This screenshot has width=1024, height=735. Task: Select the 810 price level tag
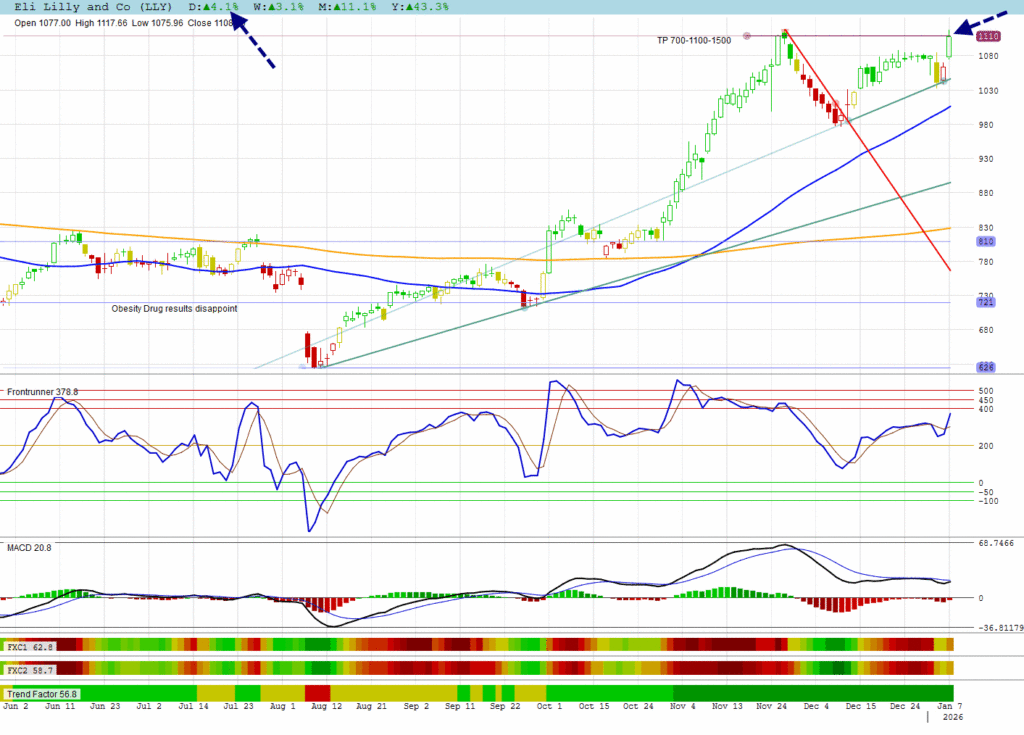985,241
